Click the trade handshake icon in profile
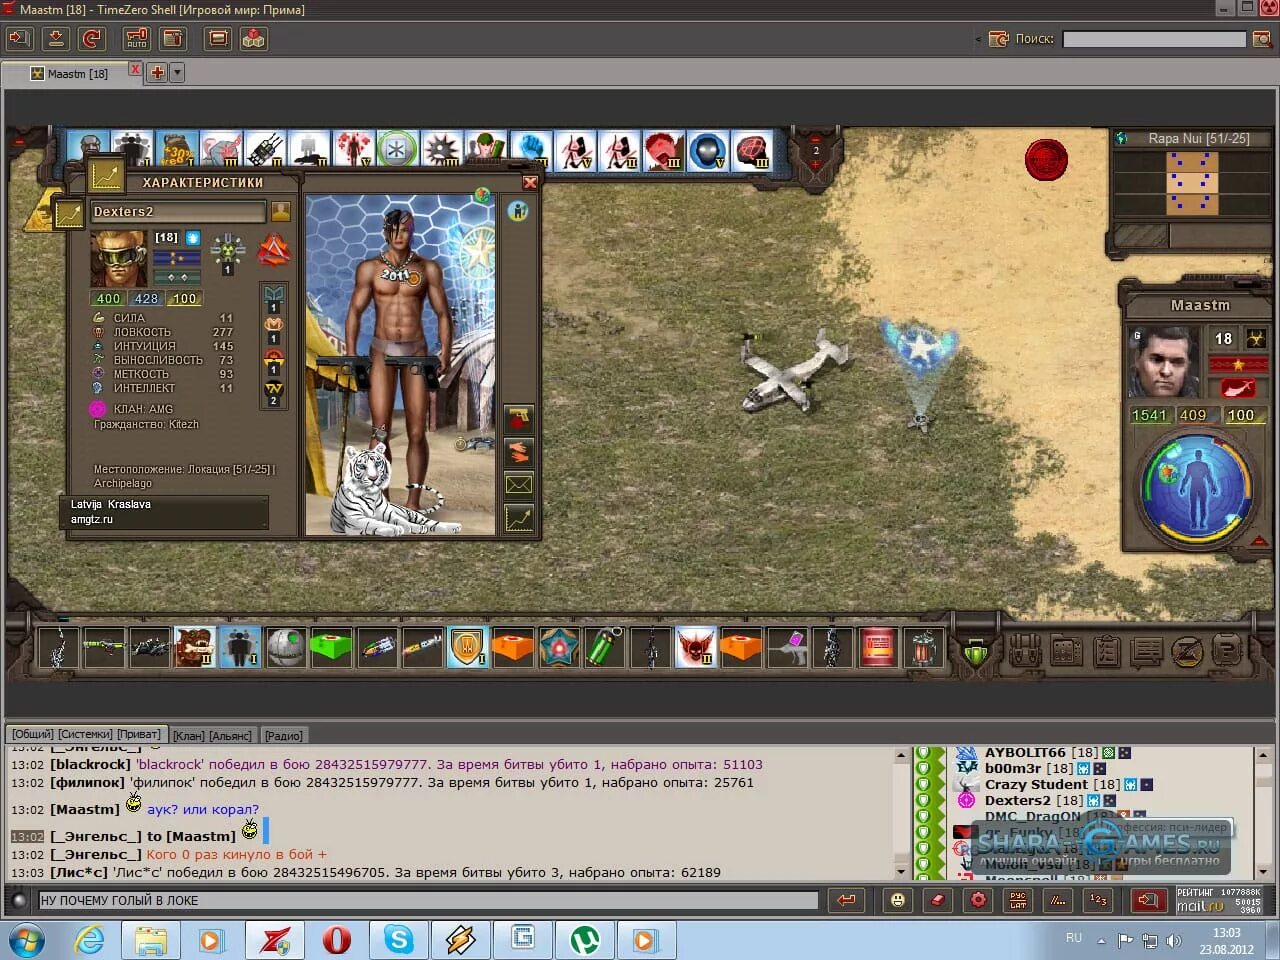This screenshot has width=1280, height=960. click(x=519, y=451)
